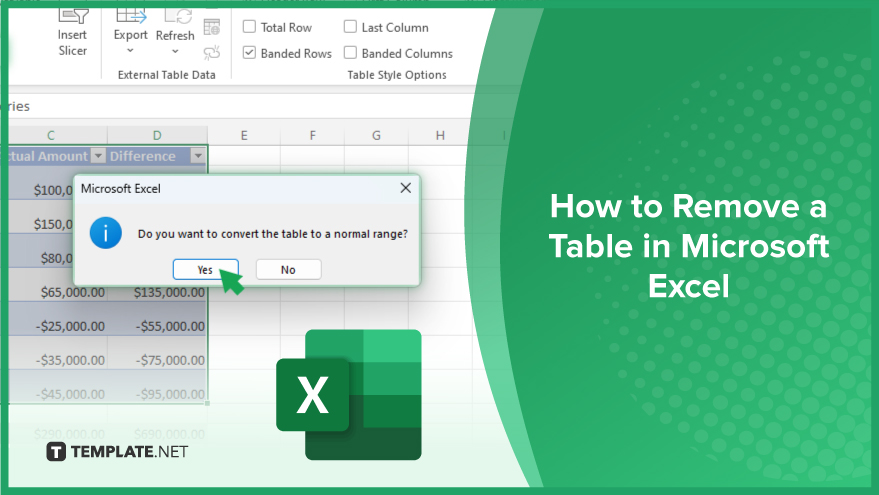879x495 pixels.
Task: Click the Export table icon
Action: pos(131,16)
